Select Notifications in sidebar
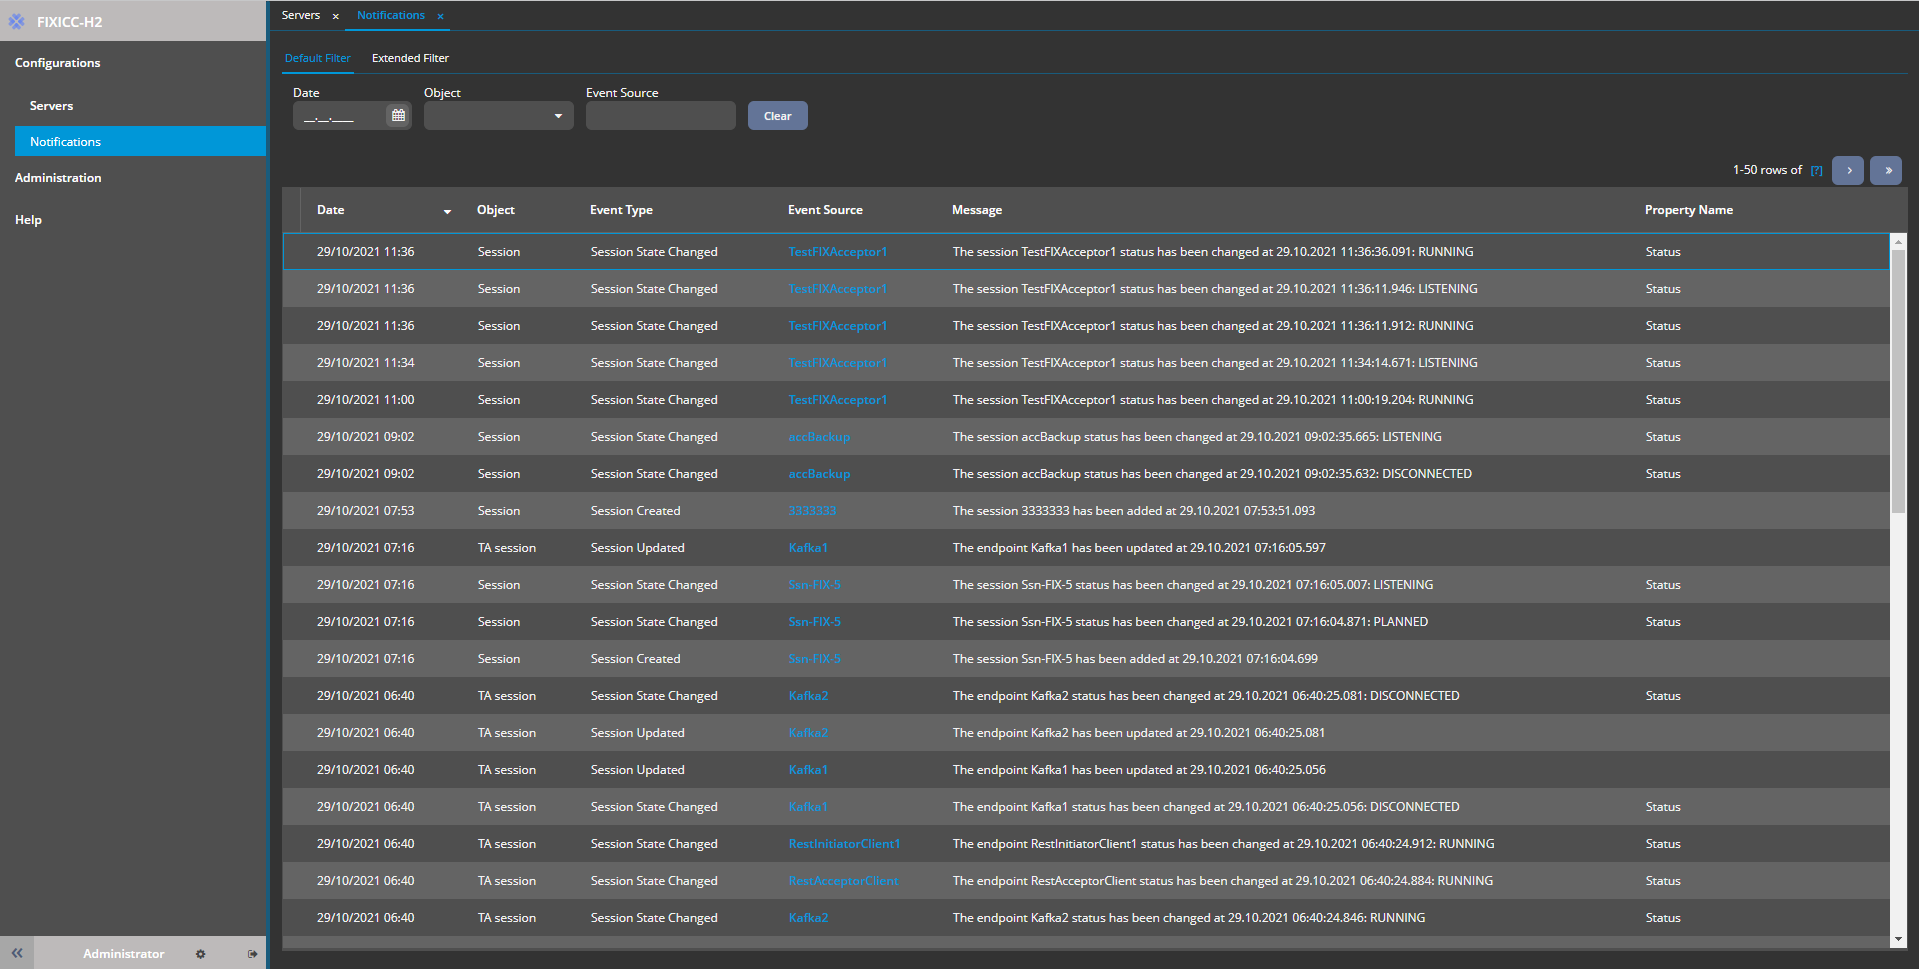The width and height of the screenshot is (1919, 969). click(x=140, y=141)
